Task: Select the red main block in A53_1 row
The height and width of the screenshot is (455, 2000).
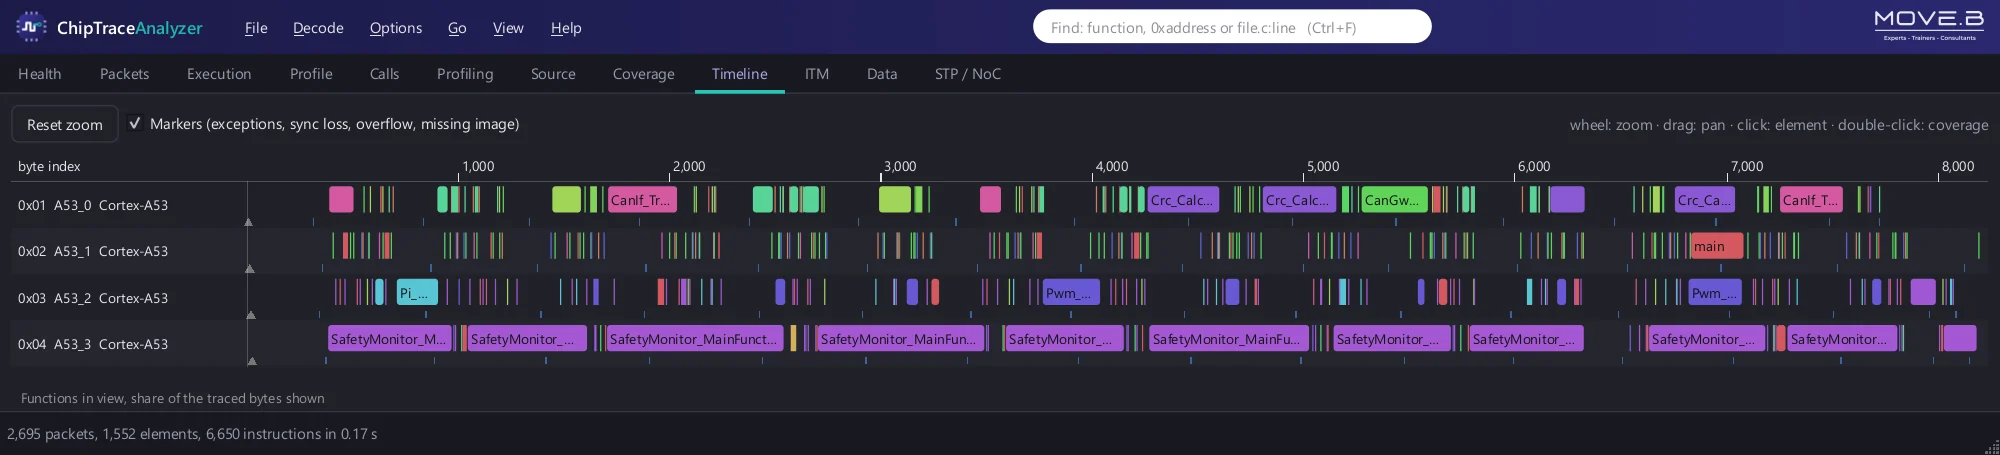Action: pos(1716,245)
